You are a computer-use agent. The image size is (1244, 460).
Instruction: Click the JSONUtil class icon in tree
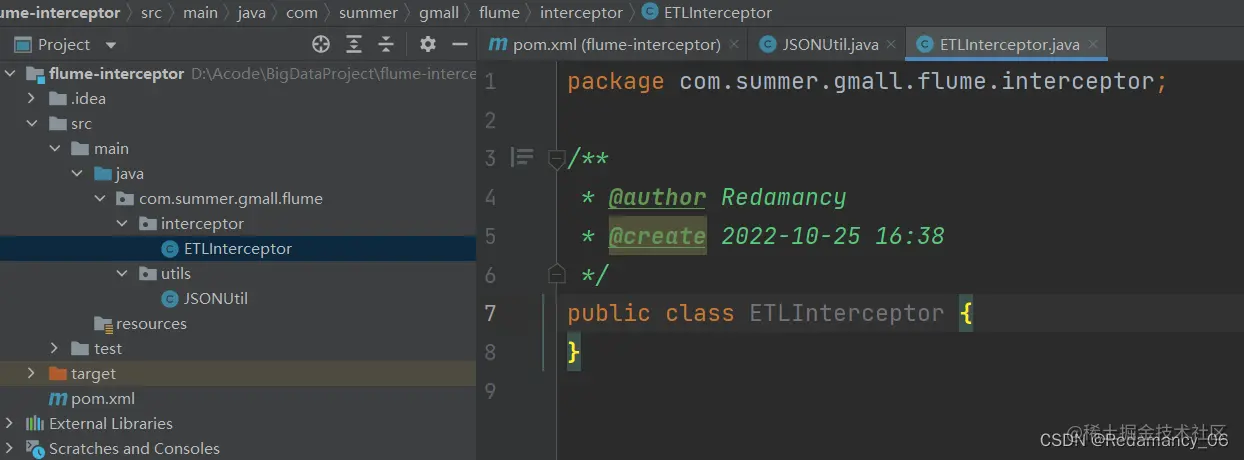click(x=170, y=298)
